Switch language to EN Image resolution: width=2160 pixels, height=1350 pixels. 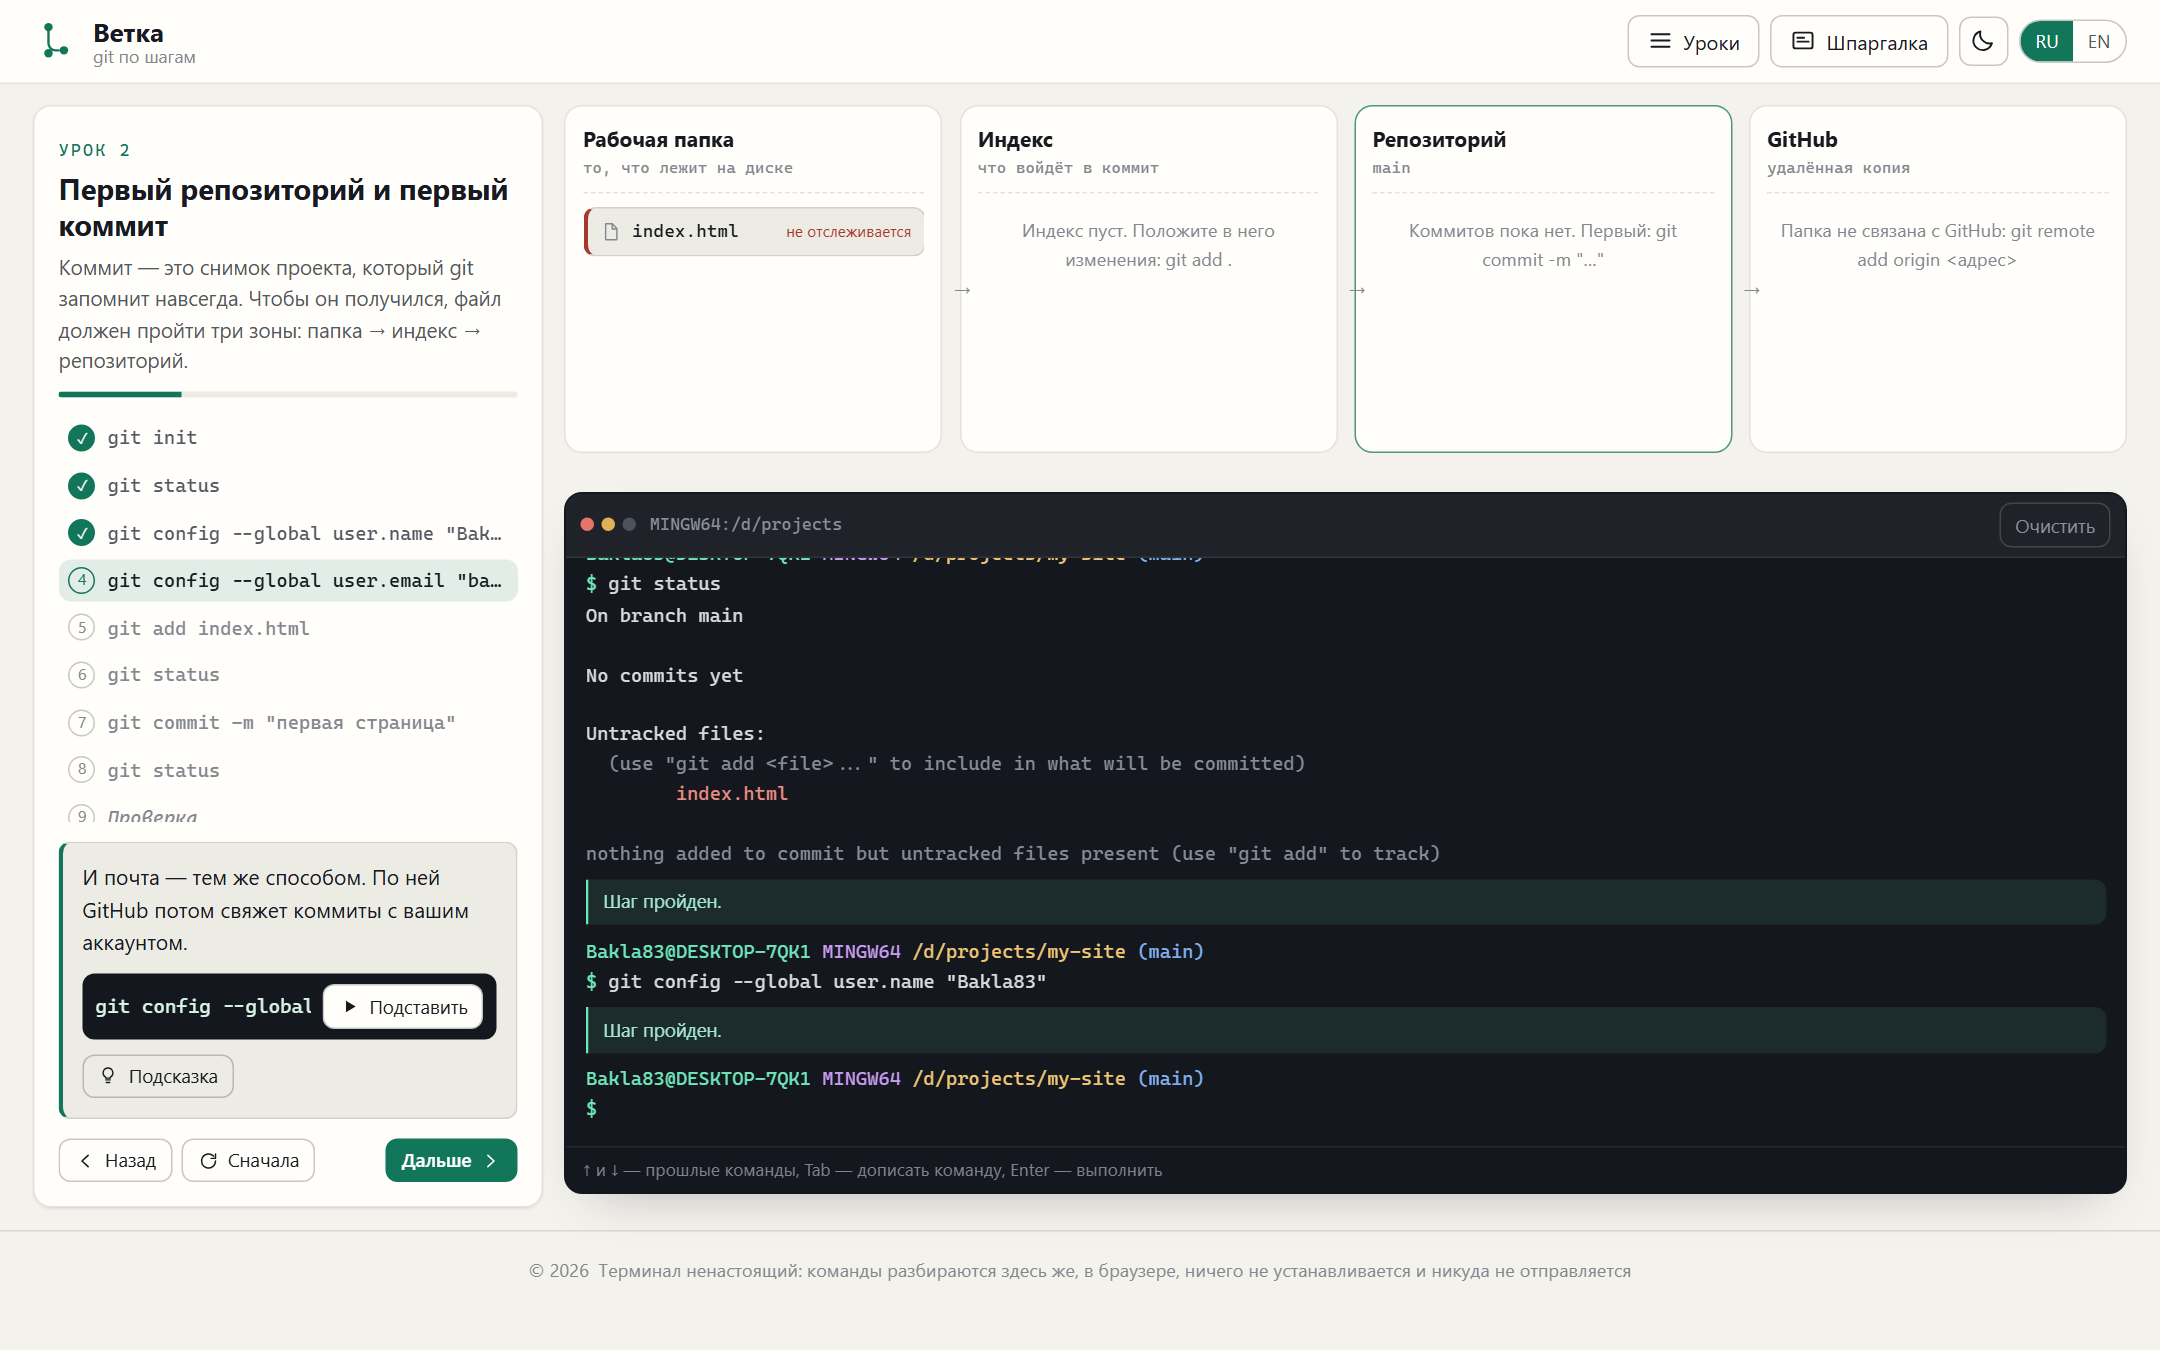[x=2098, y=42]
